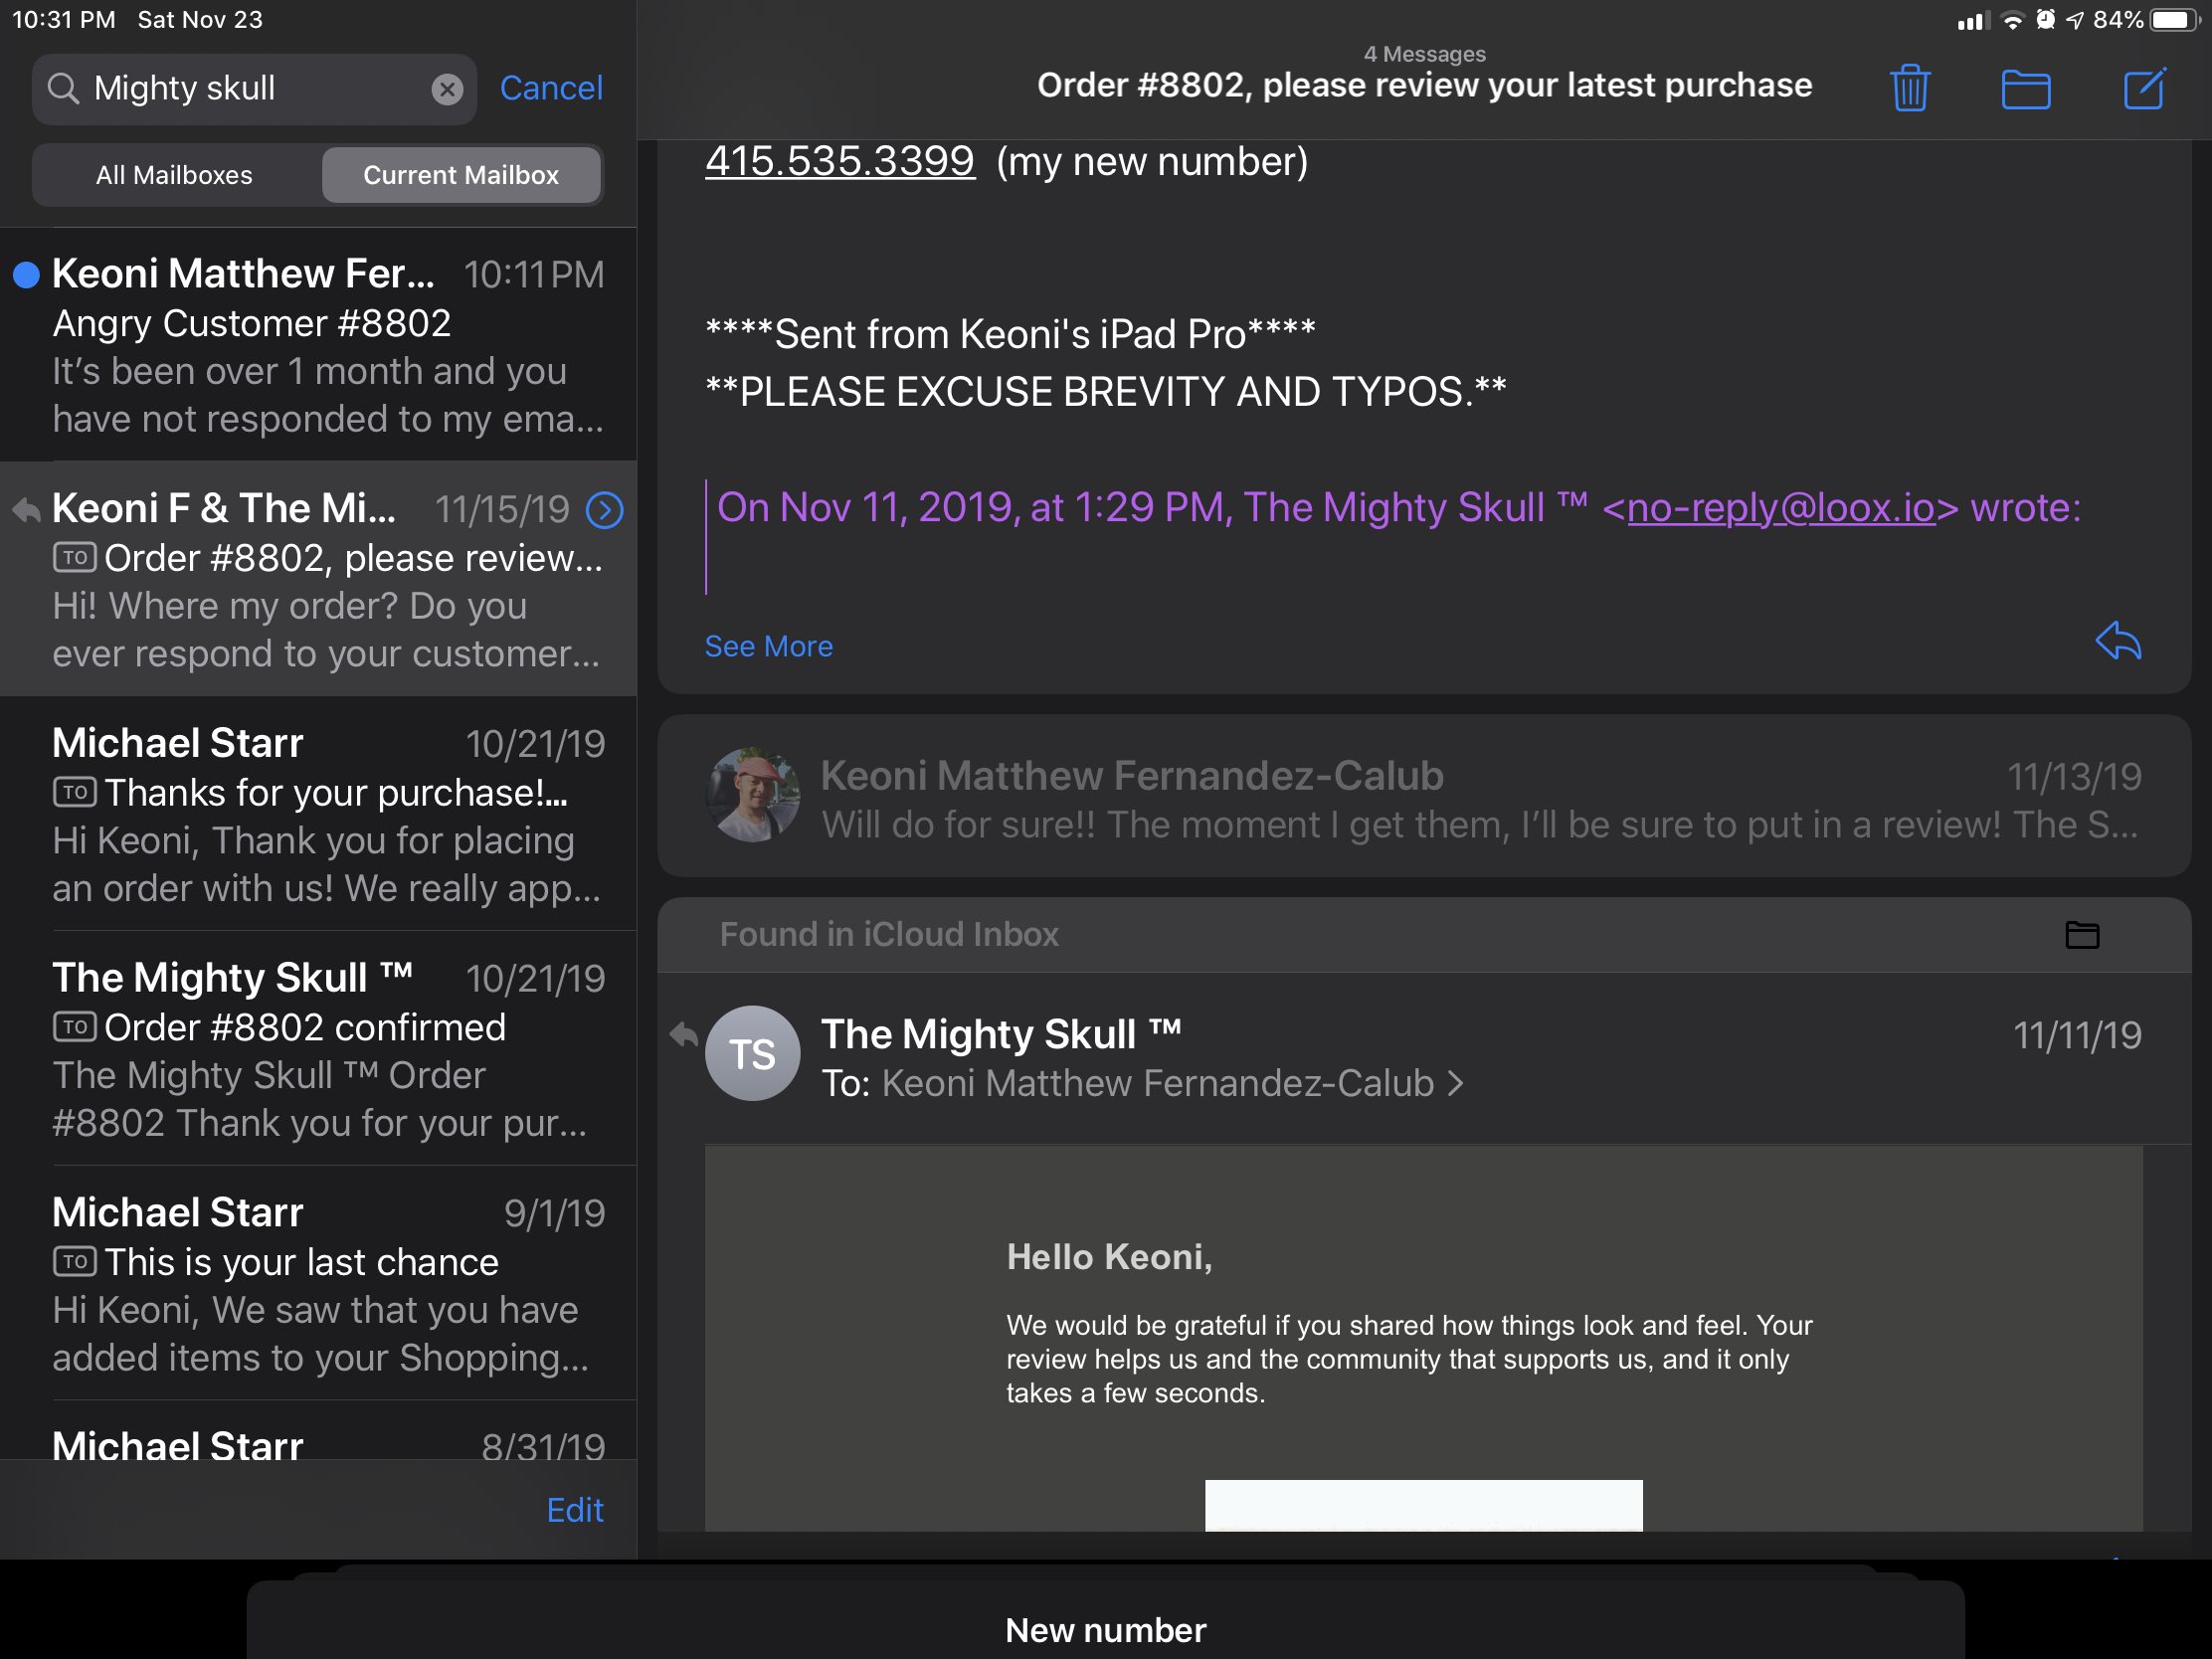Tap the Found in iCloud Inbox label
This screenshot has width=2212, height=1659.
(x=889, y=934)
